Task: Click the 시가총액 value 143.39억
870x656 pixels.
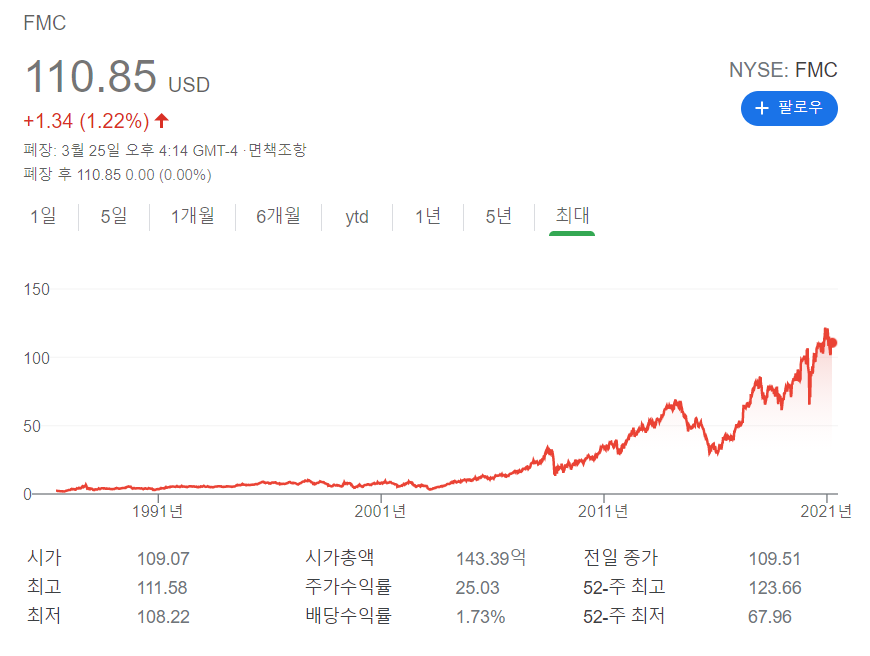Action: [x=490, y=558]
